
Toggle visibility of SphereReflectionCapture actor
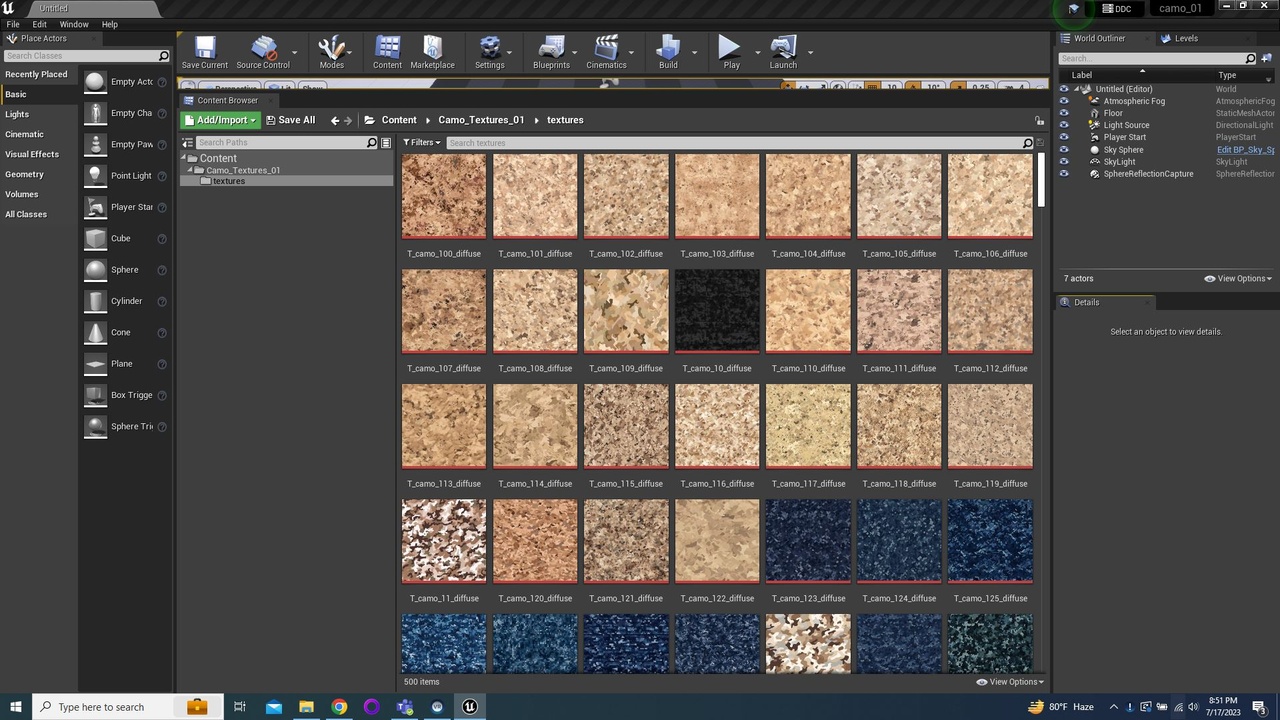click(x=1064, y=174)
